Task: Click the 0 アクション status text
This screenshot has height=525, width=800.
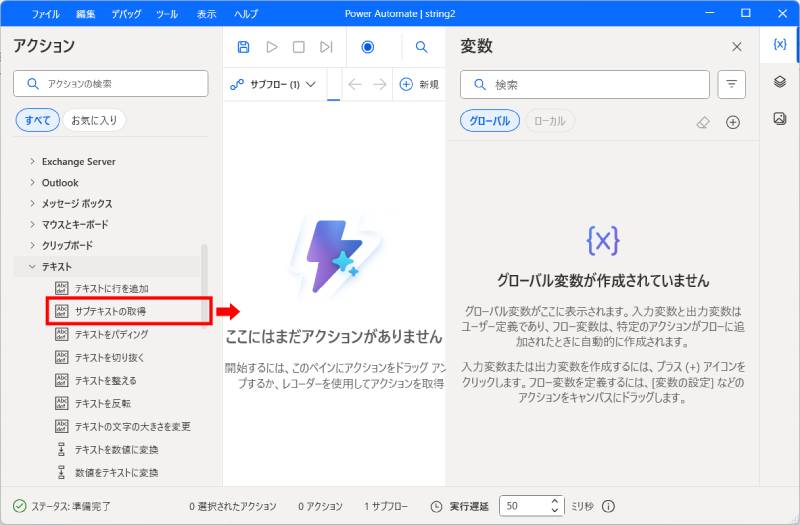Action: [x=320, y=506]
